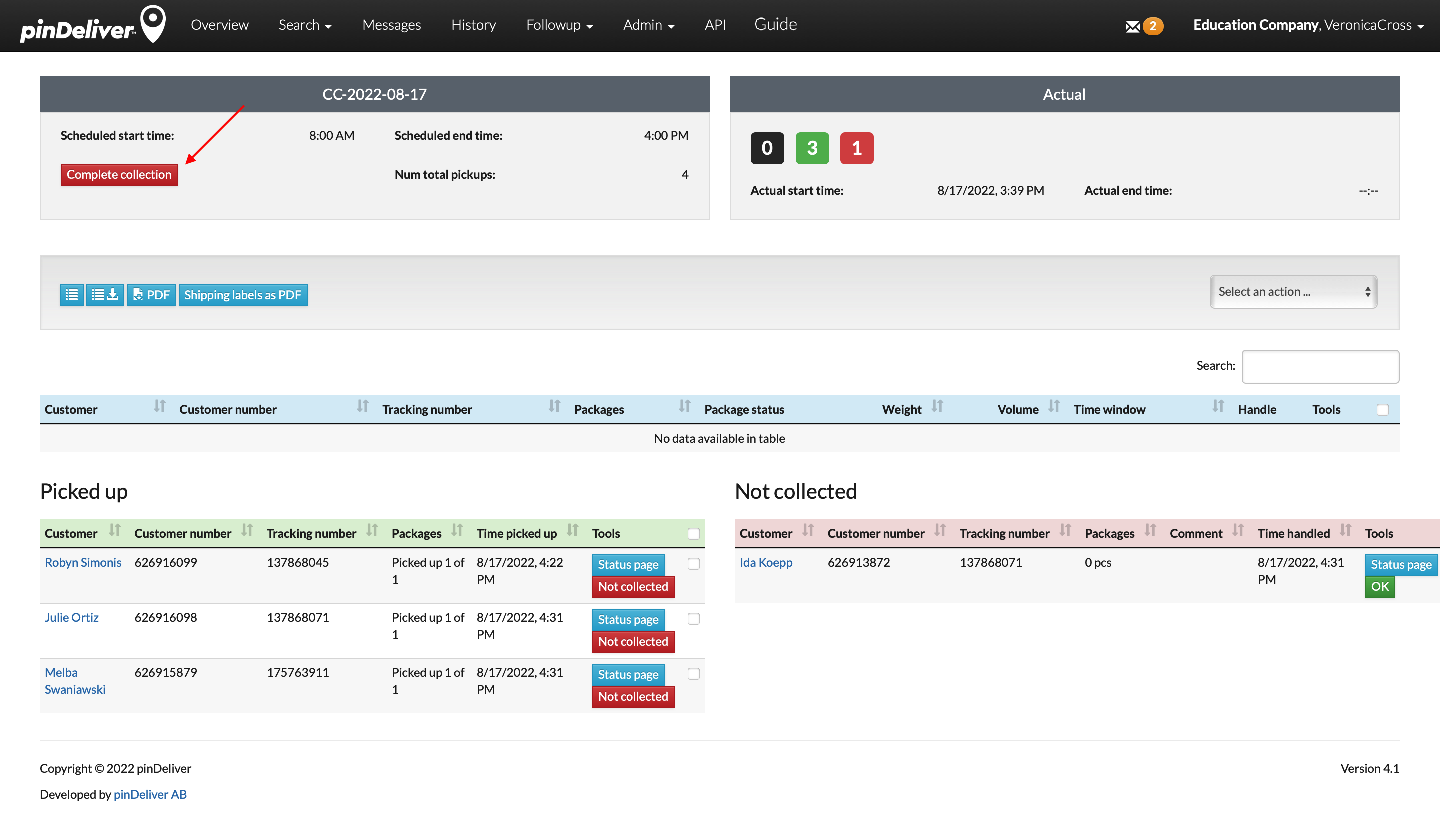
Task: Go to Overview in the navbar
Action: (x=220, y=25)
